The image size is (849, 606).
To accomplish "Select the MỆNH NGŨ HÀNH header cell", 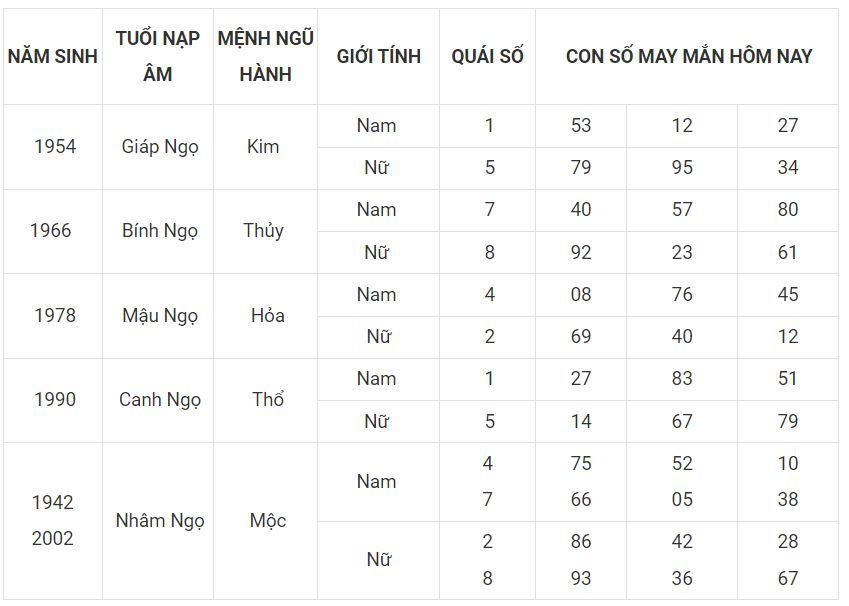I will click(265, 56).
